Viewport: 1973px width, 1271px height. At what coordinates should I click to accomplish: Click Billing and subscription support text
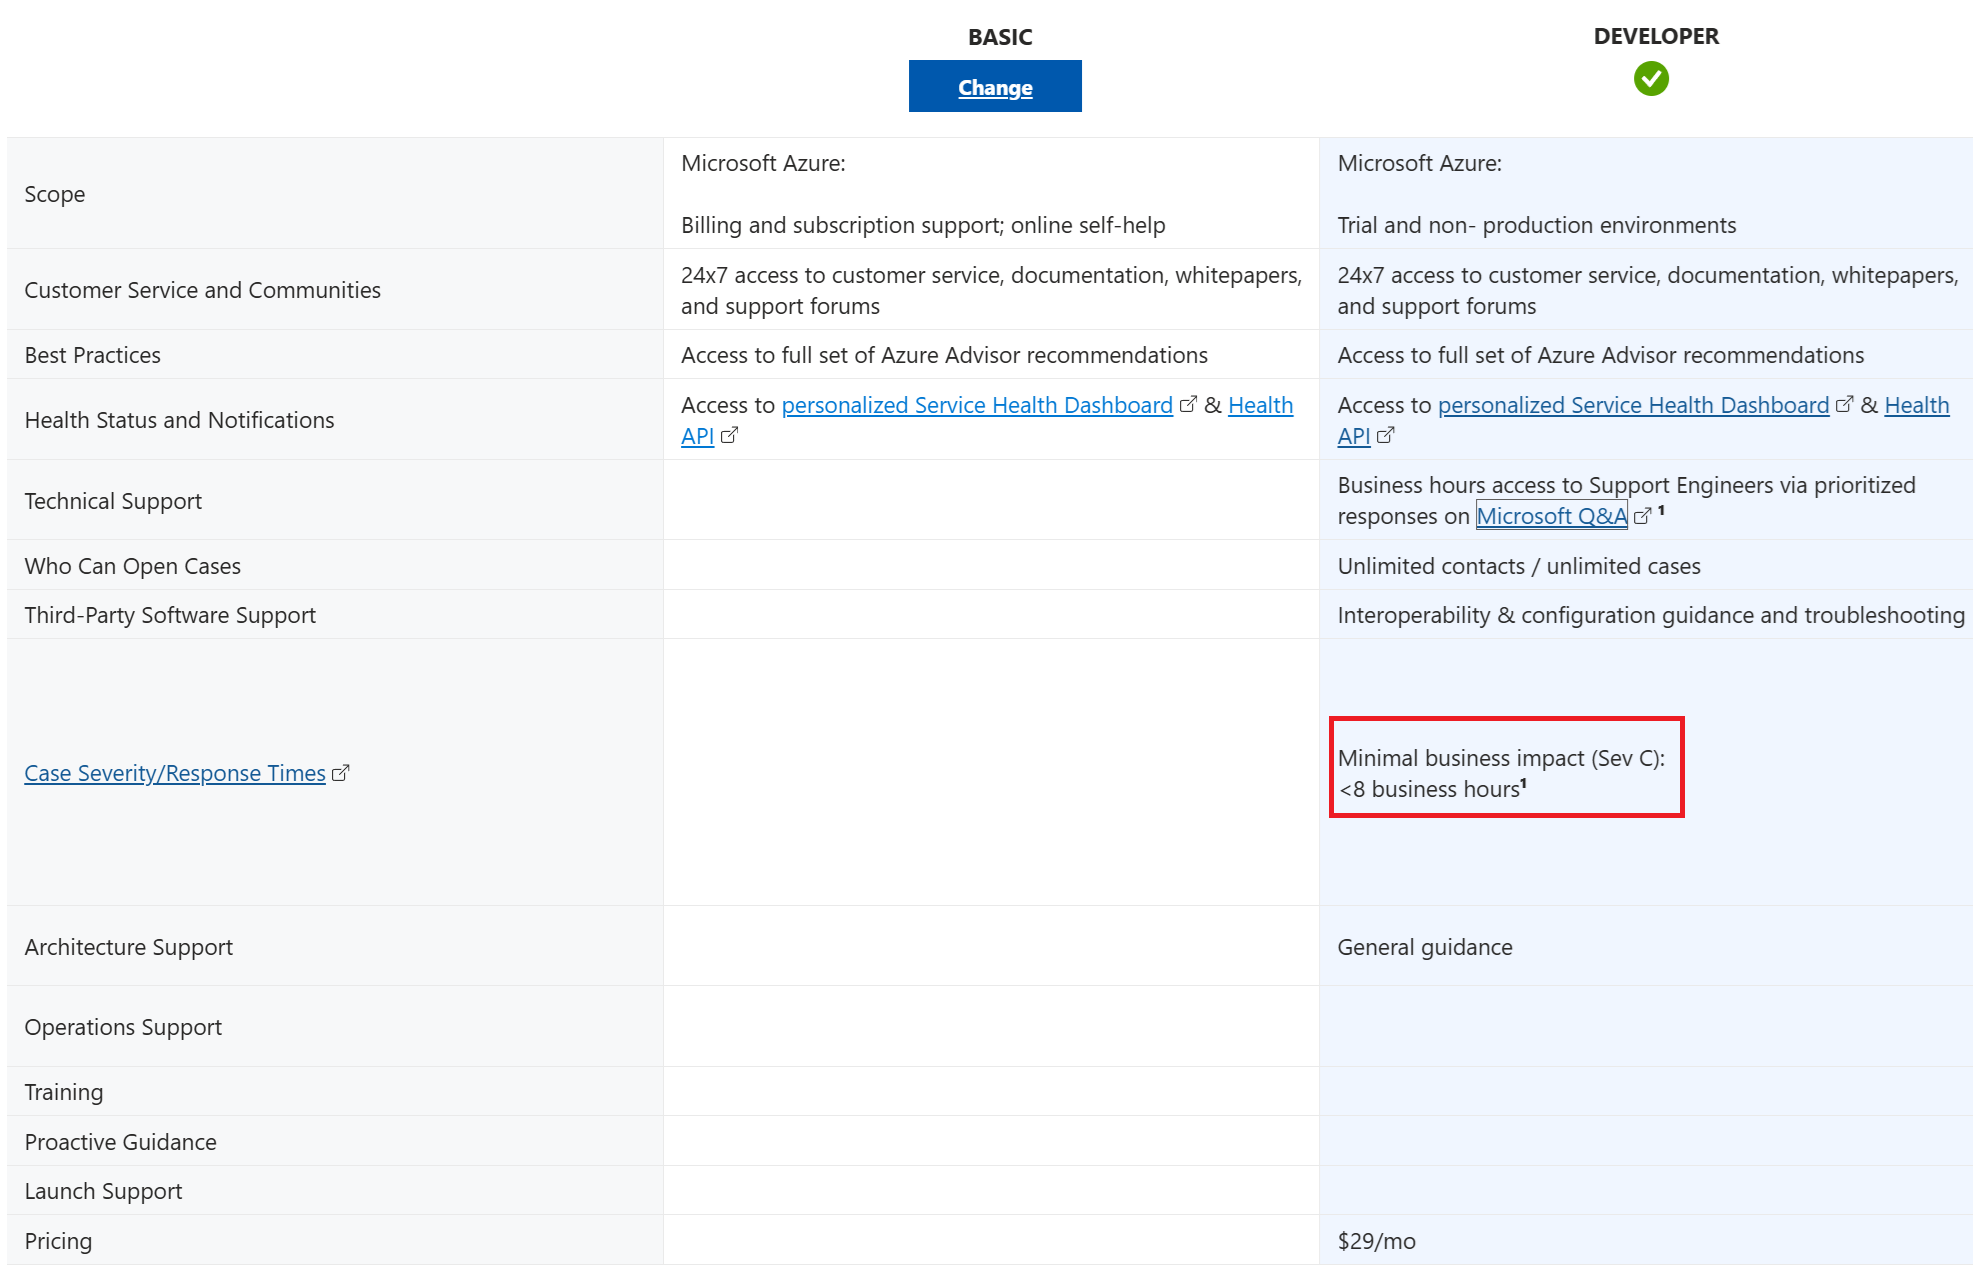point(923,225)
